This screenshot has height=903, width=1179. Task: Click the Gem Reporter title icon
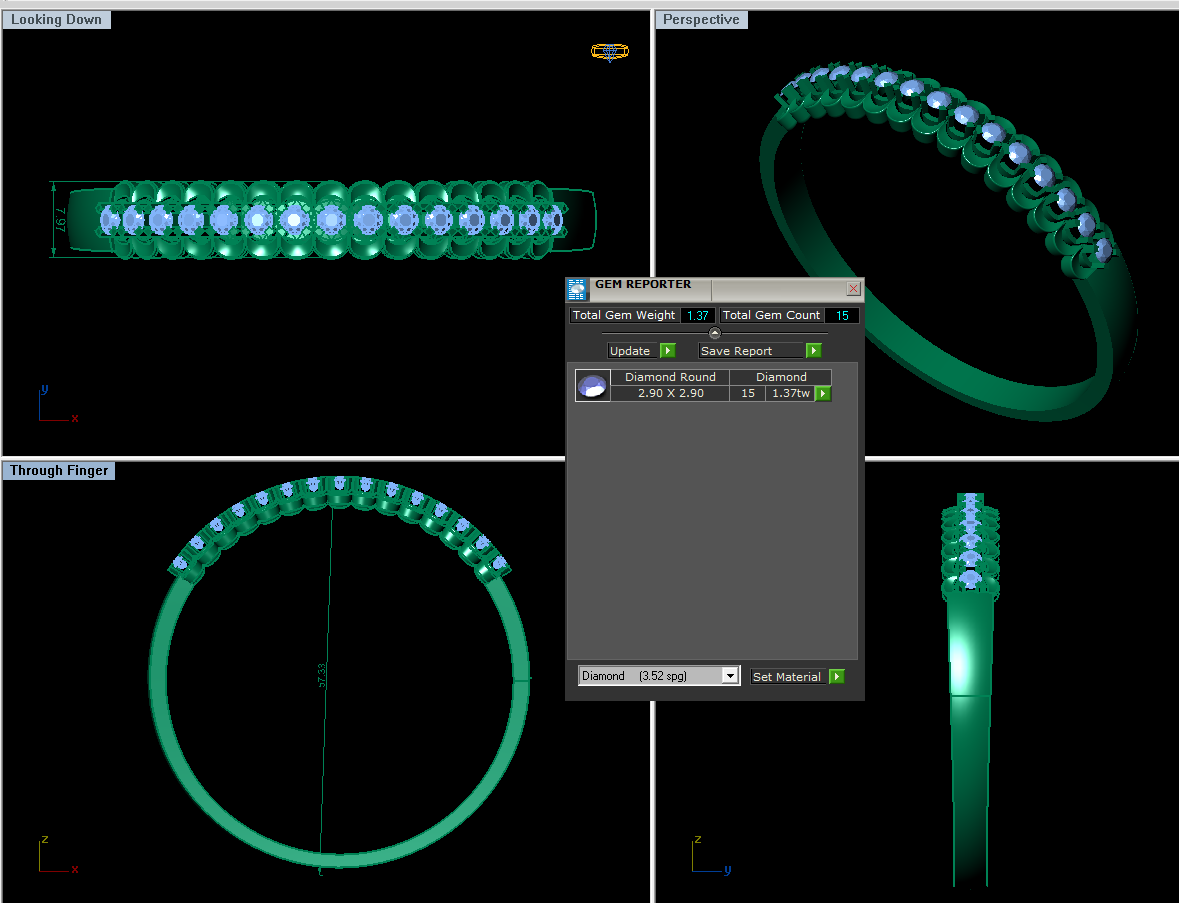click(577, 289)
